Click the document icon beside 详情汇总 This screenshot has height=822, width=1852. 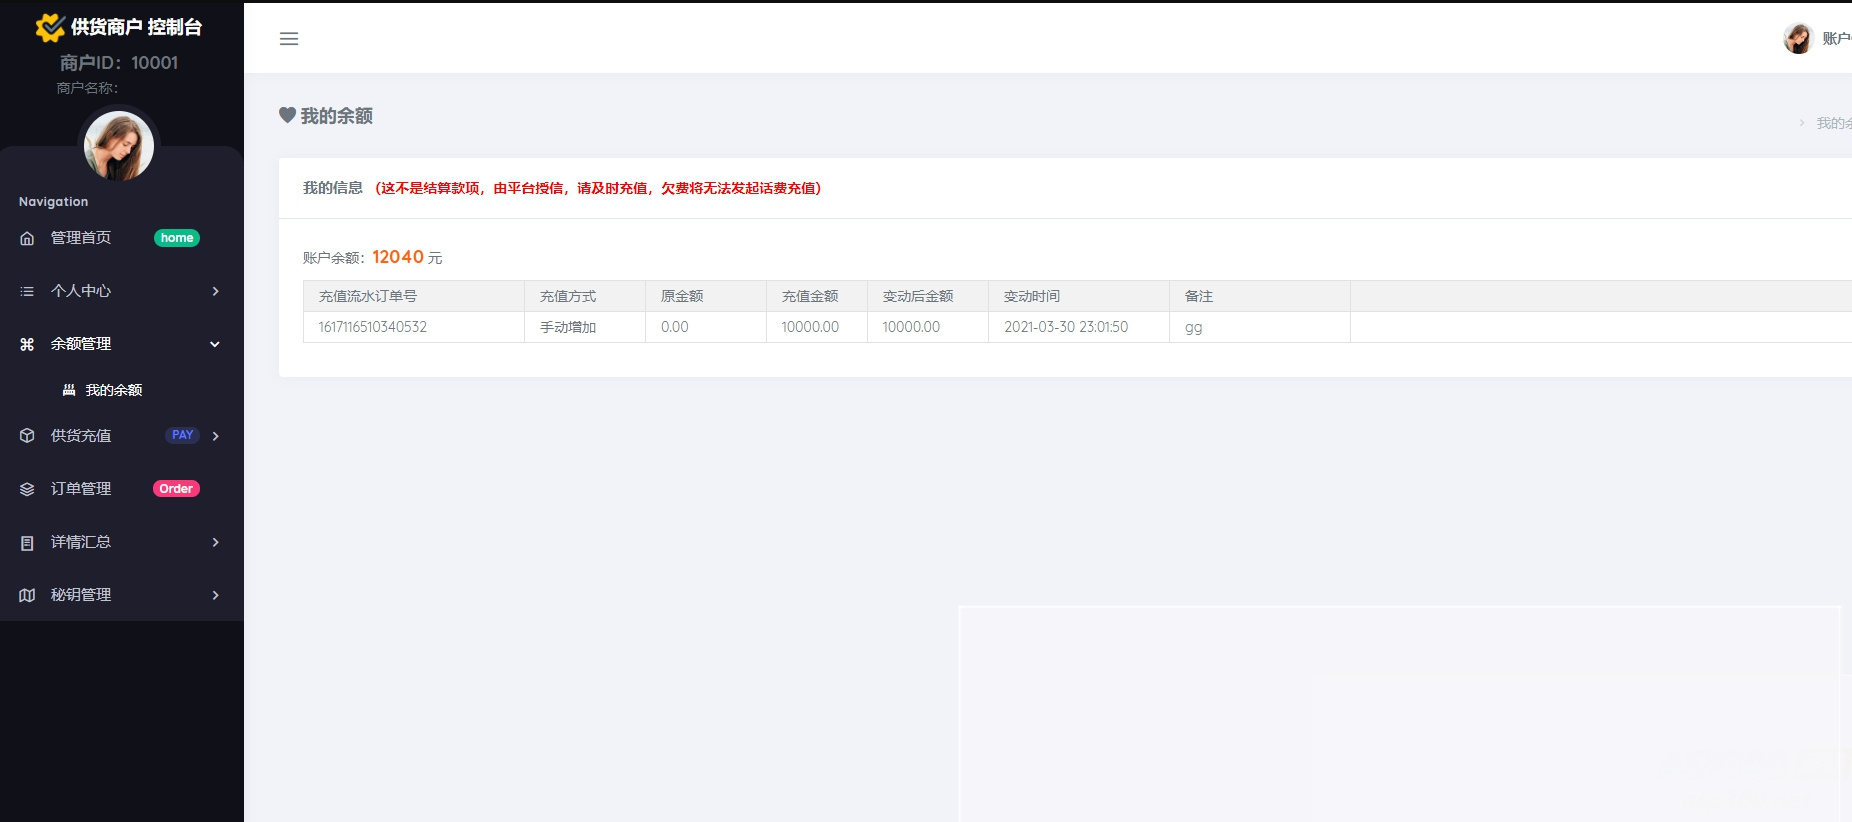coord(27,542)
